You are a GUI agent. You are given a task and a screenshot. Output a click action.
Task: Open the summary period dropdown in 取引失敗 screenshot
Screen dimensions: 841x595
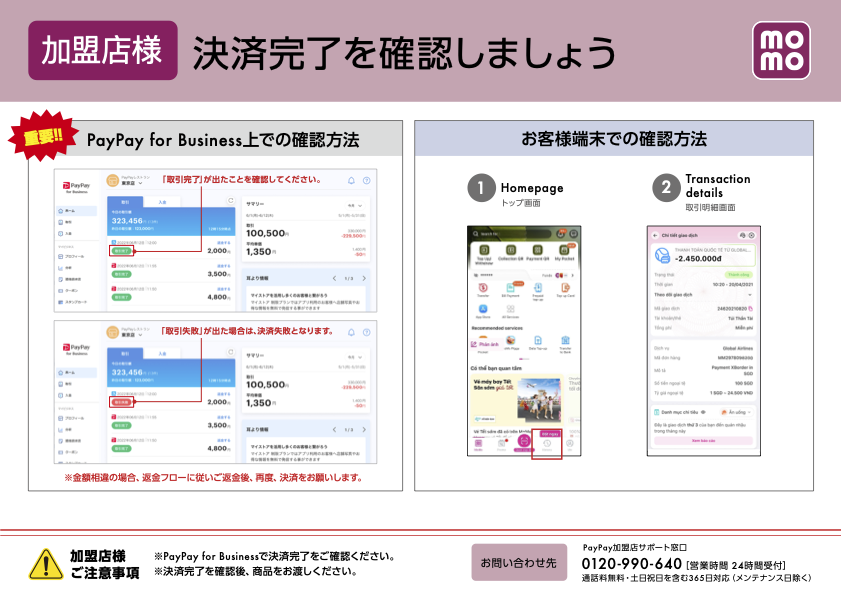(355, 357)
